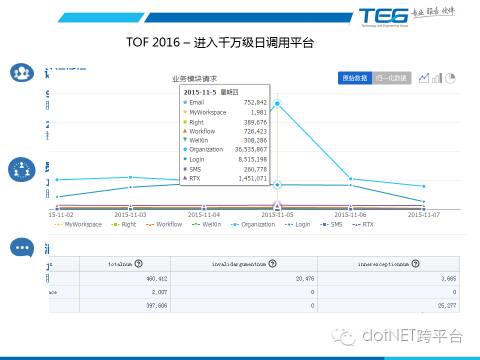Toggle Login series in legend
This screenshot has height=360, width=480.
point(298,224)
